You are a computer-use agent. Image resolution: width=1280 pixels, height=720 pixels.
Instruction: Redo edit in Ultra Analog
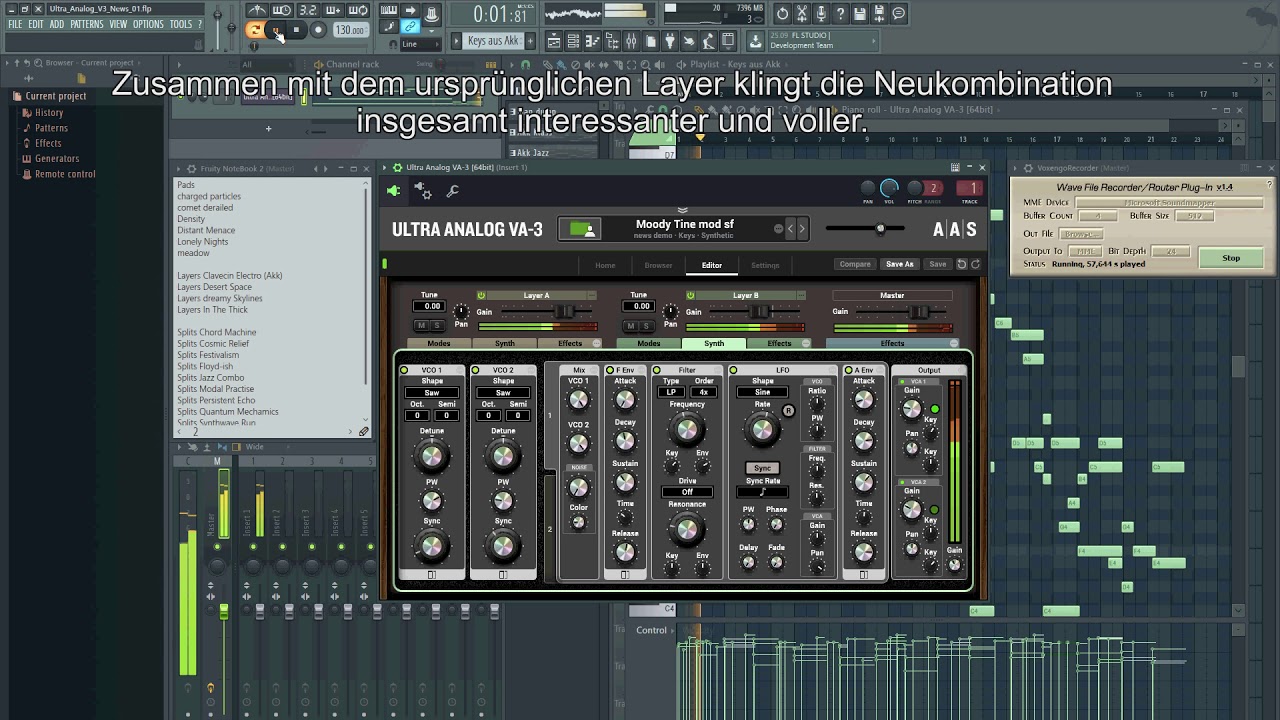tap(975, 264)
